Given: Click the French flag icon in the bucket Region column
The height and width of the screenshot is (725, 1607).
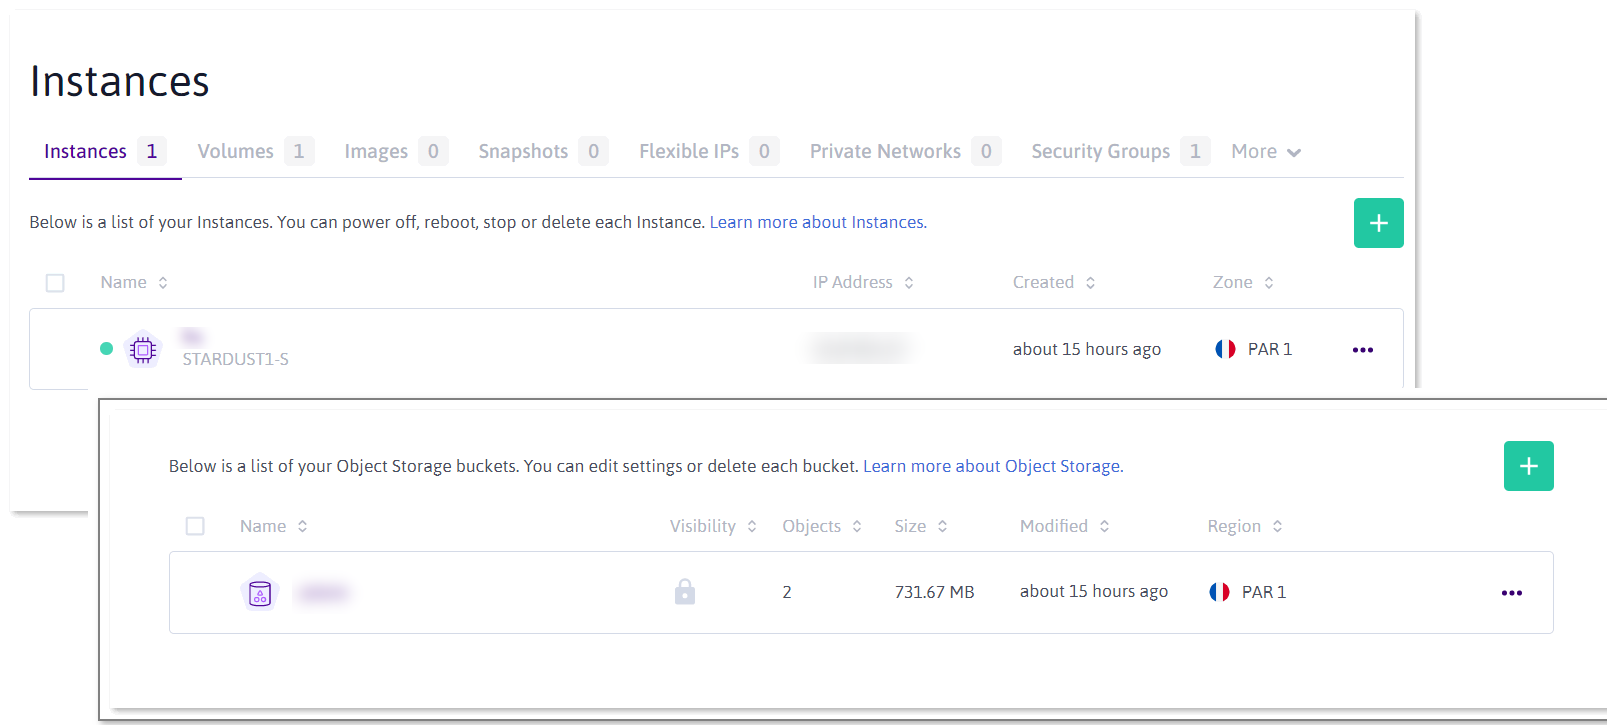Looking at the screenshot, I should [x=1219, y=592].
